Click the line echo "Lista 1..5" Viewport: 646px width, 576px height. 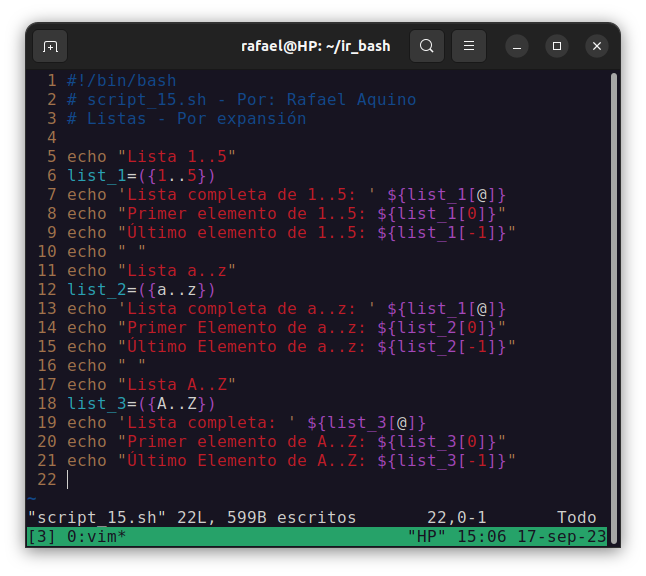(x=151, y=157)
